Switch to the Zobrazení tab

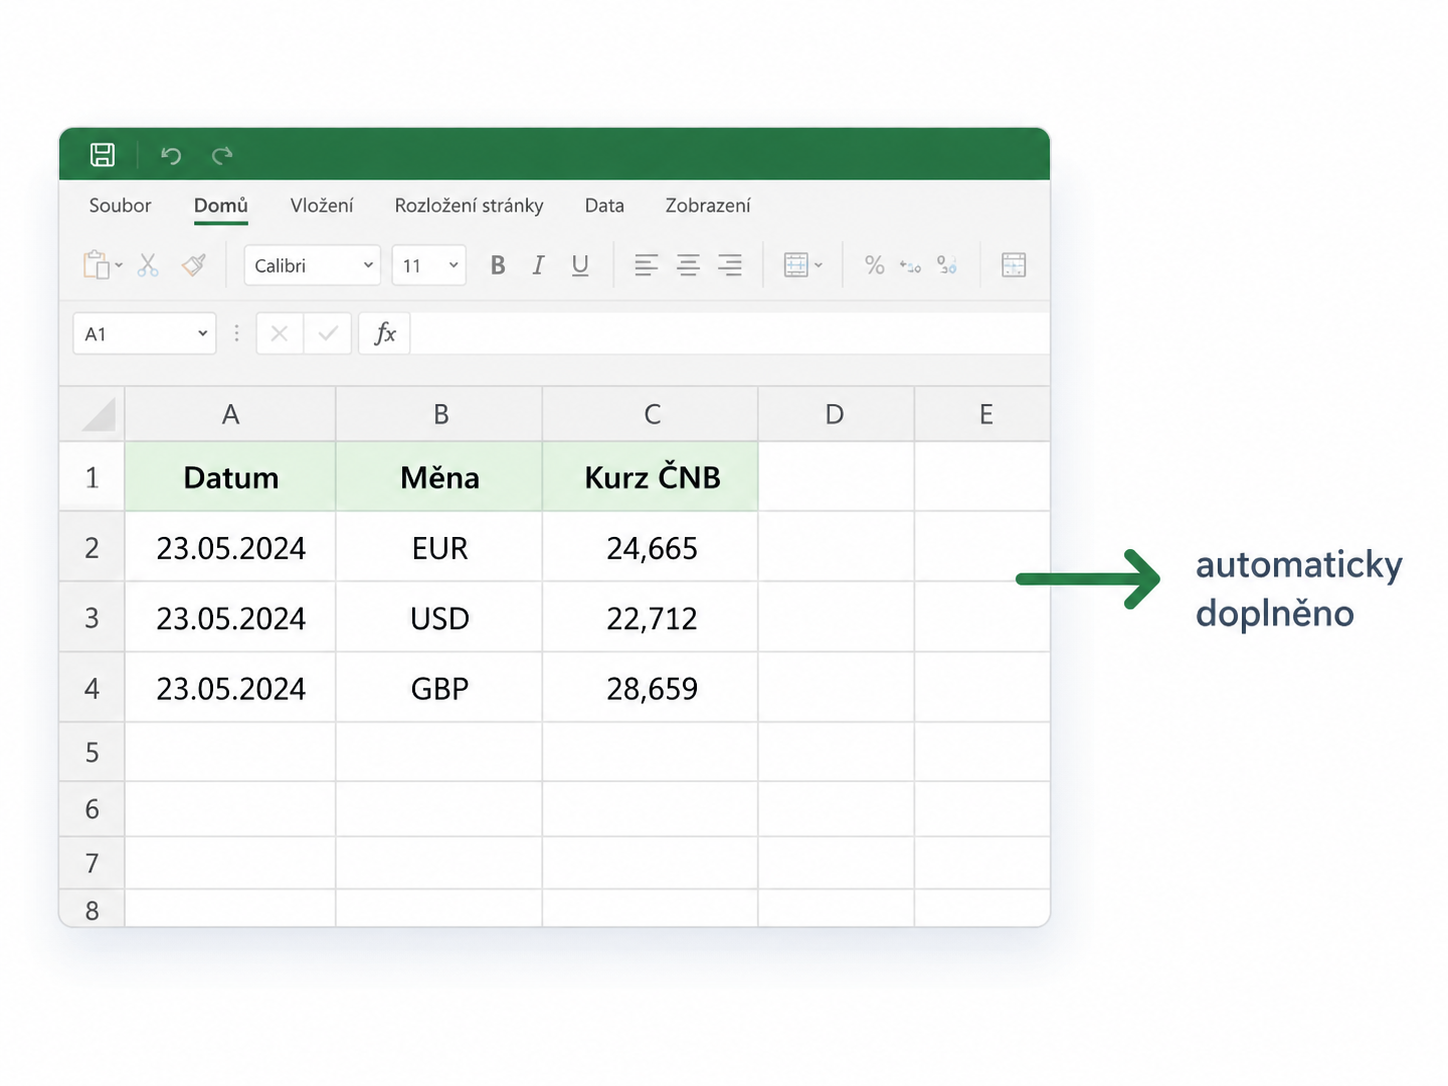tap(708, 205)
